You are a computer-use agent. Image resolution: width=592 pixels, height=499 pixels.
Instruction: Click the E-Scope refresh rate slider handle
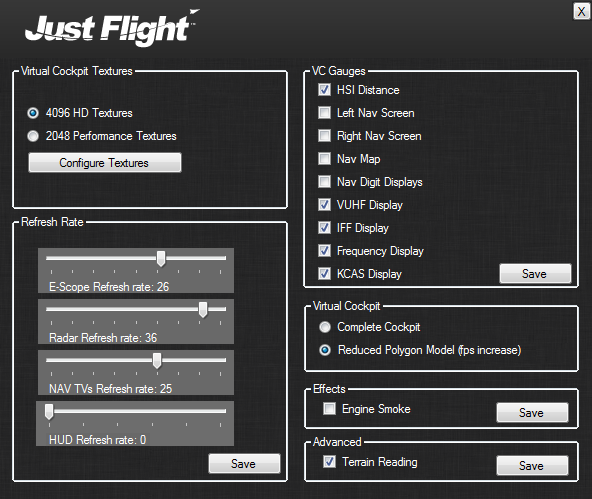click(x=161, y=259)
